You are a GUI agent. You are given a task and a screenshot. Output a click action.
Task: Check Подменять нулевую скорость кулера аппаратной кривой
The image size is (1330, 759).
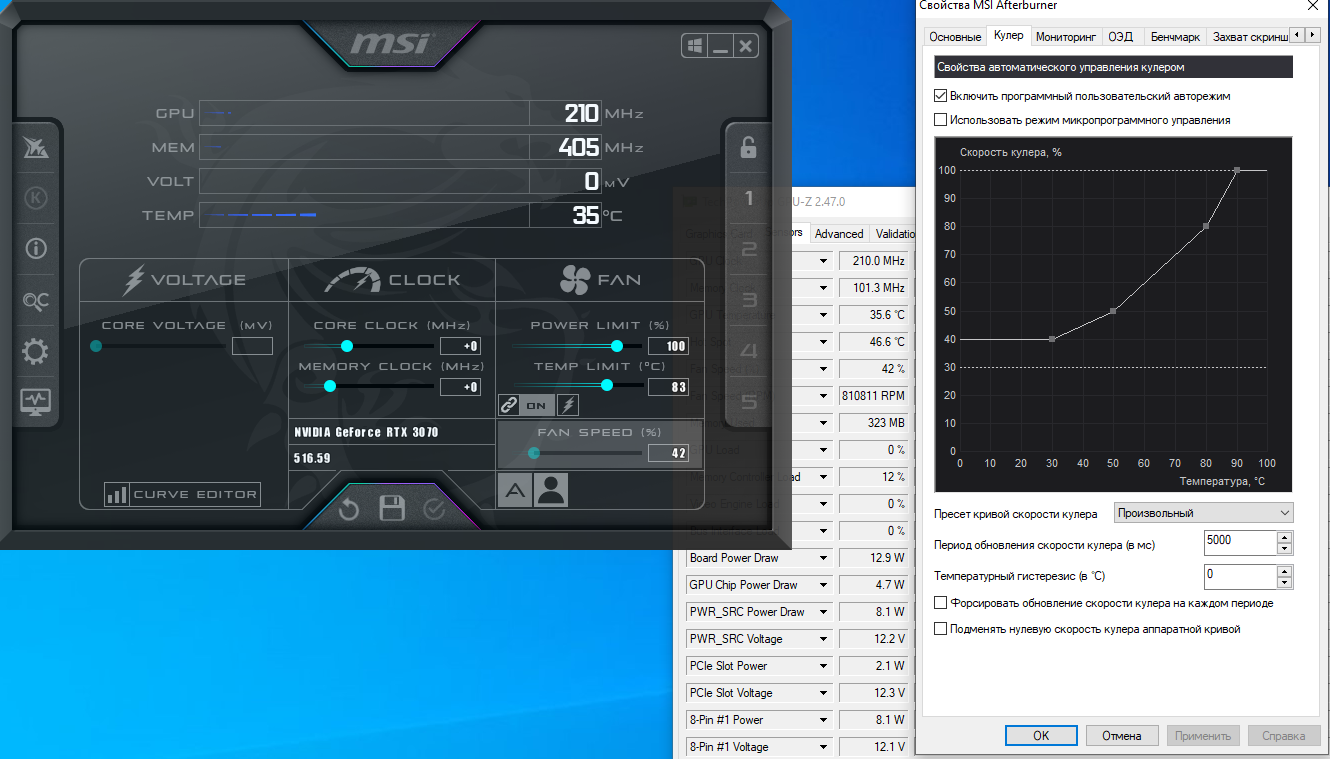(x=940, y=629)
